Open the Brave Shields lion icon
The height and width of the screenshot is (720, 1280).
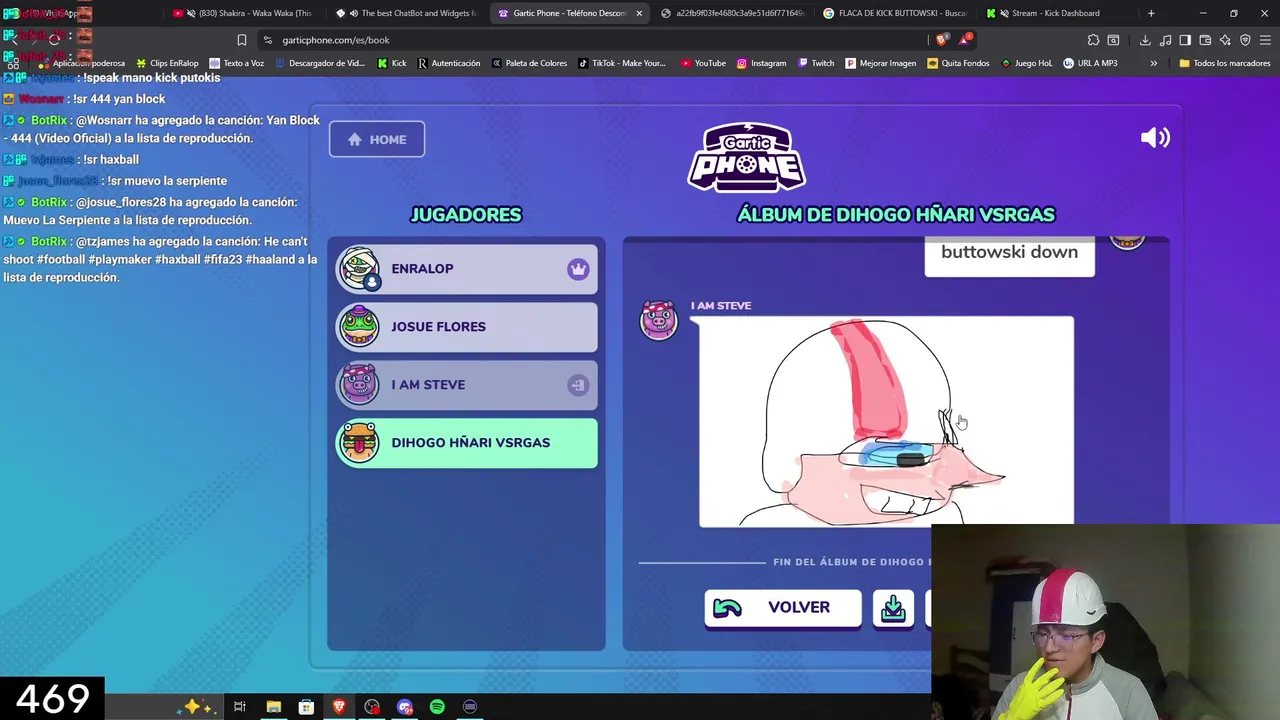tap(943, 40)
